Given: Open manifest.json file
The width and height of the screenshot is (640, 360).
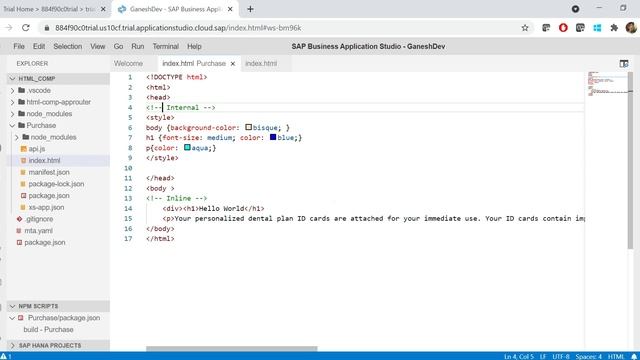Looking at the screenshot, I should (x=49, y=172).
